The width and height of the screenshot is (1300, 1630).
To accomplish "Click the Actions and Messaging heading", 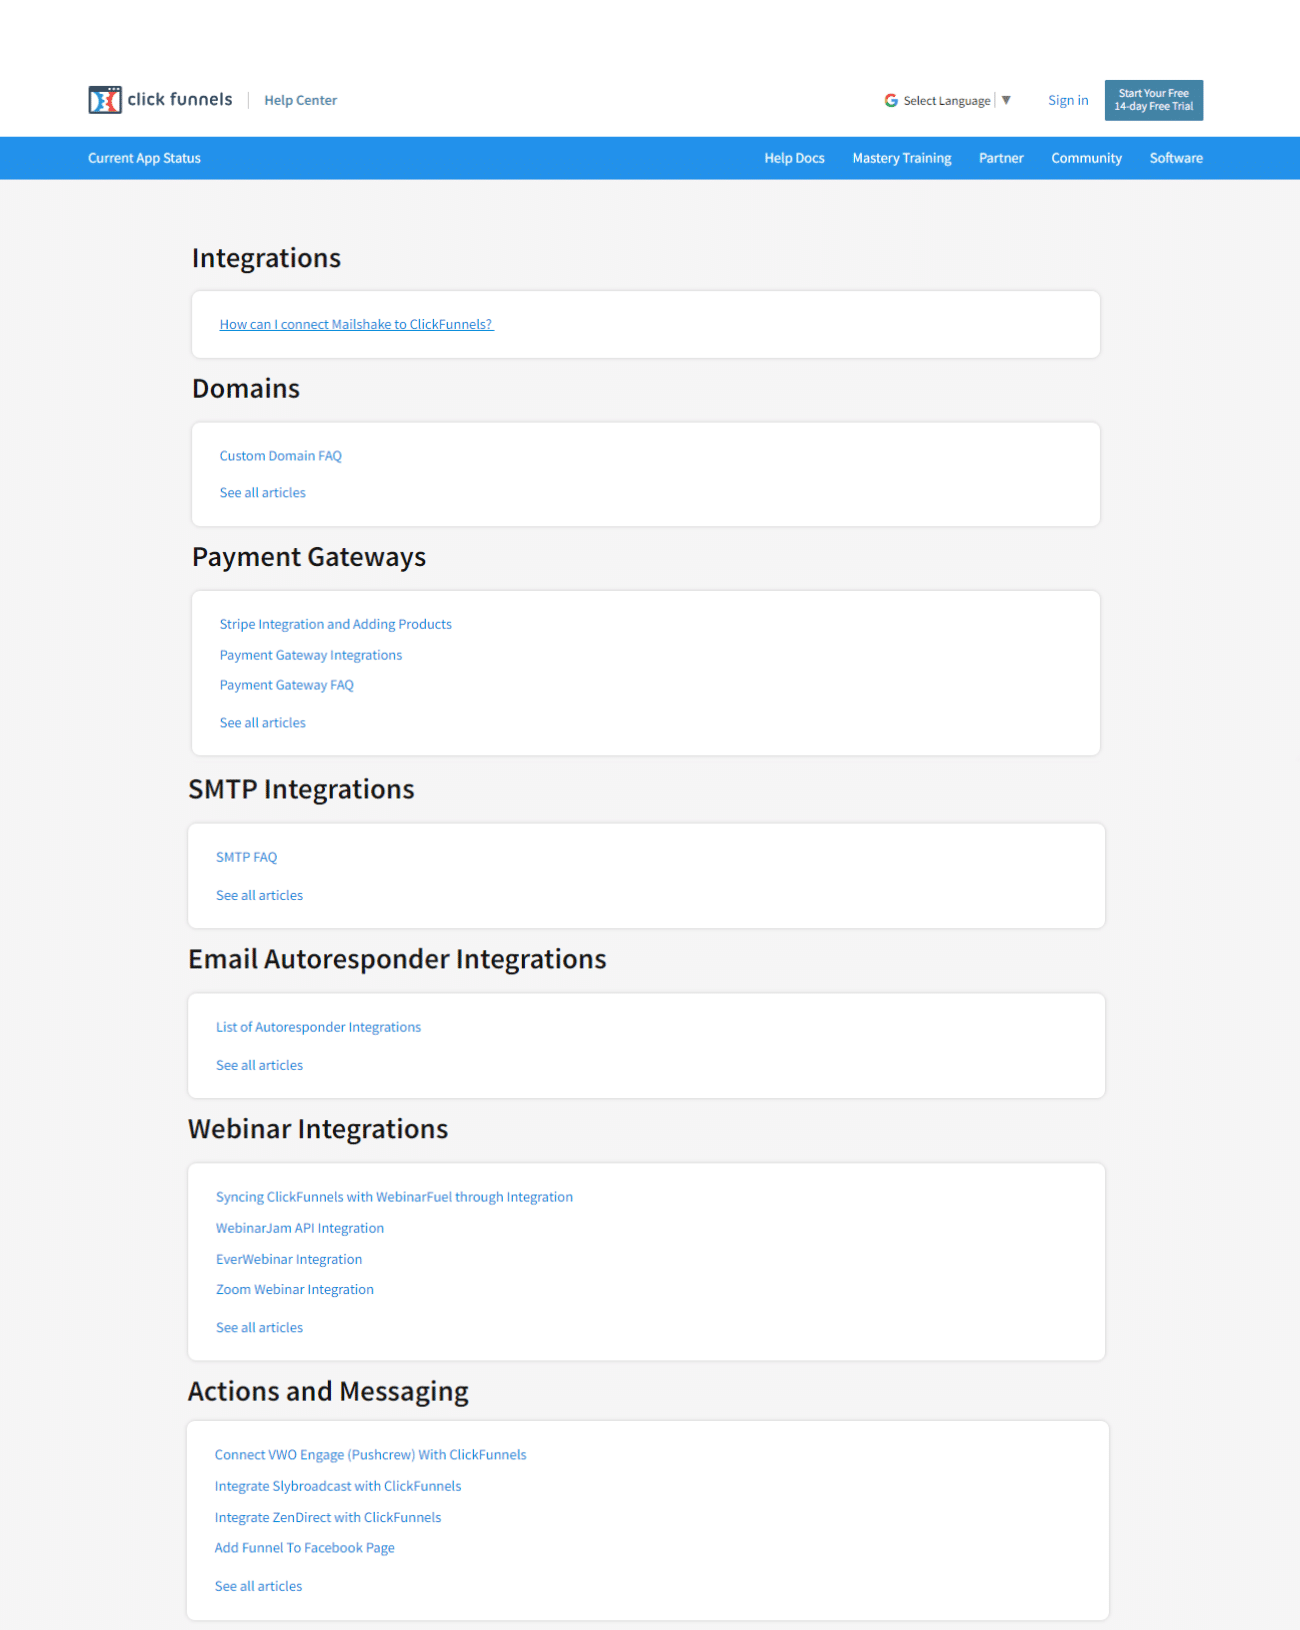I will pos(328,1392).
